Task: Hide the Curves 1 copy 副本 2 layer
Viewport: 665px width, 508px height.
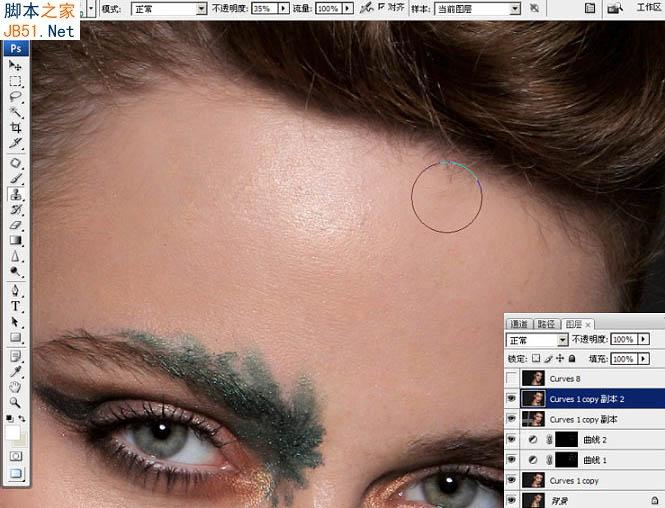Action: (512, 399)
